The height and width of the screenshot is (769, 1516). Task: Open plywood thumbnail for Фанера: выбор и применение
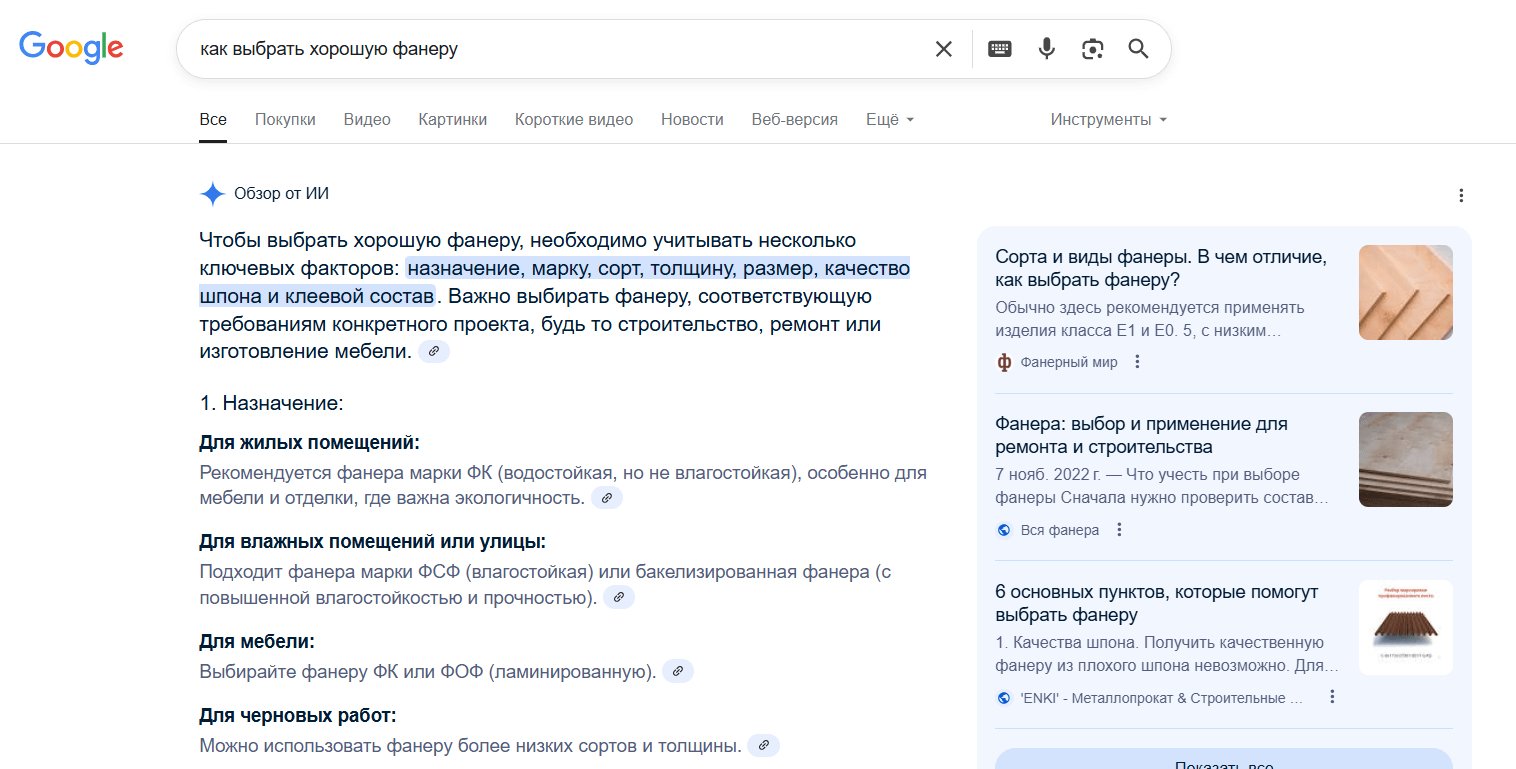1405,459
